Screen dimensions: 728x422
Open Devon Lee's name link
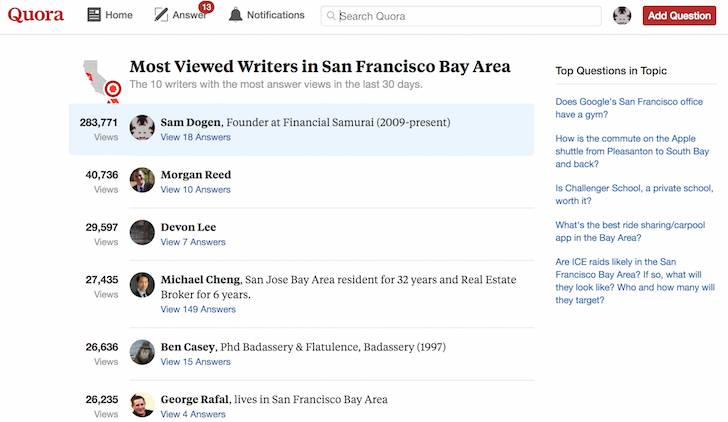coord(188,227)
